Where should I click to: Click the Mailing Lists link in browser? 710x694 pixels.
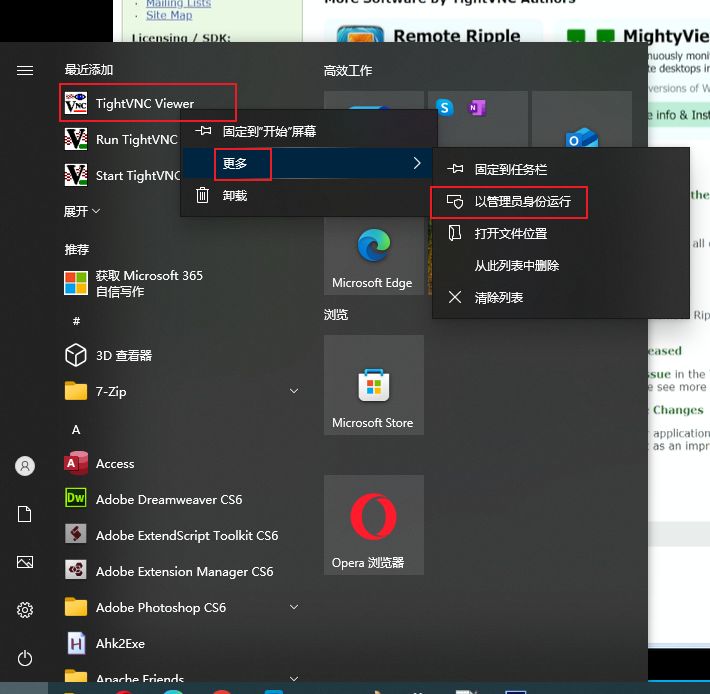tap(178, 4)
